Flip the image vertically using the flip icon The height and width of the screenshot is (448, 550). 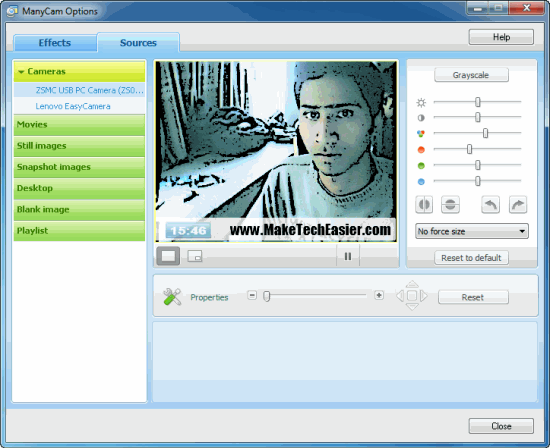click(x=450, y=205)
